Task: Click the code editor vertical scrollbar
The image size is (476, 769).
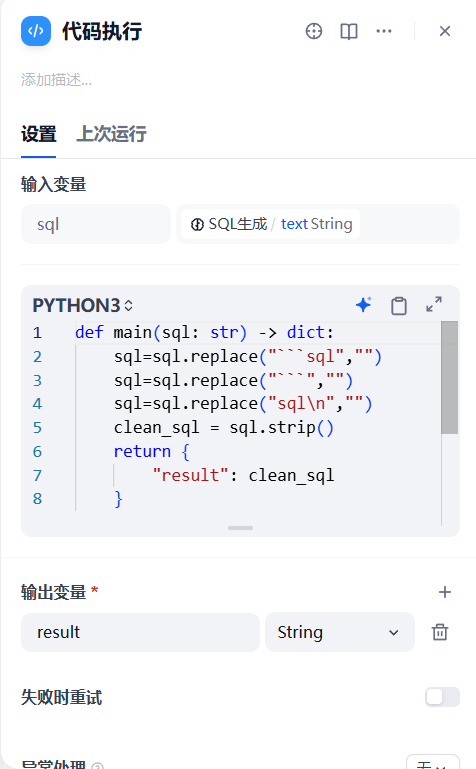Action: tap(449, 377)
